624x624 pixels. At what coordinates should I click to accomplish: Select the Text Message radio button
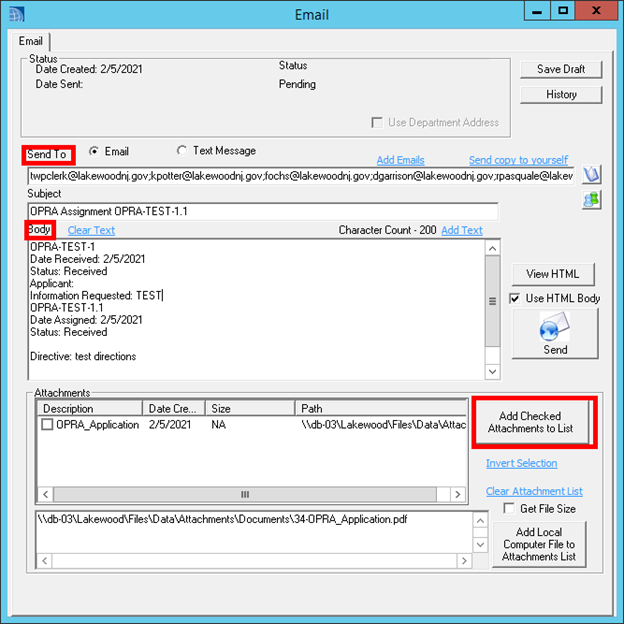(x=181, y=151)
